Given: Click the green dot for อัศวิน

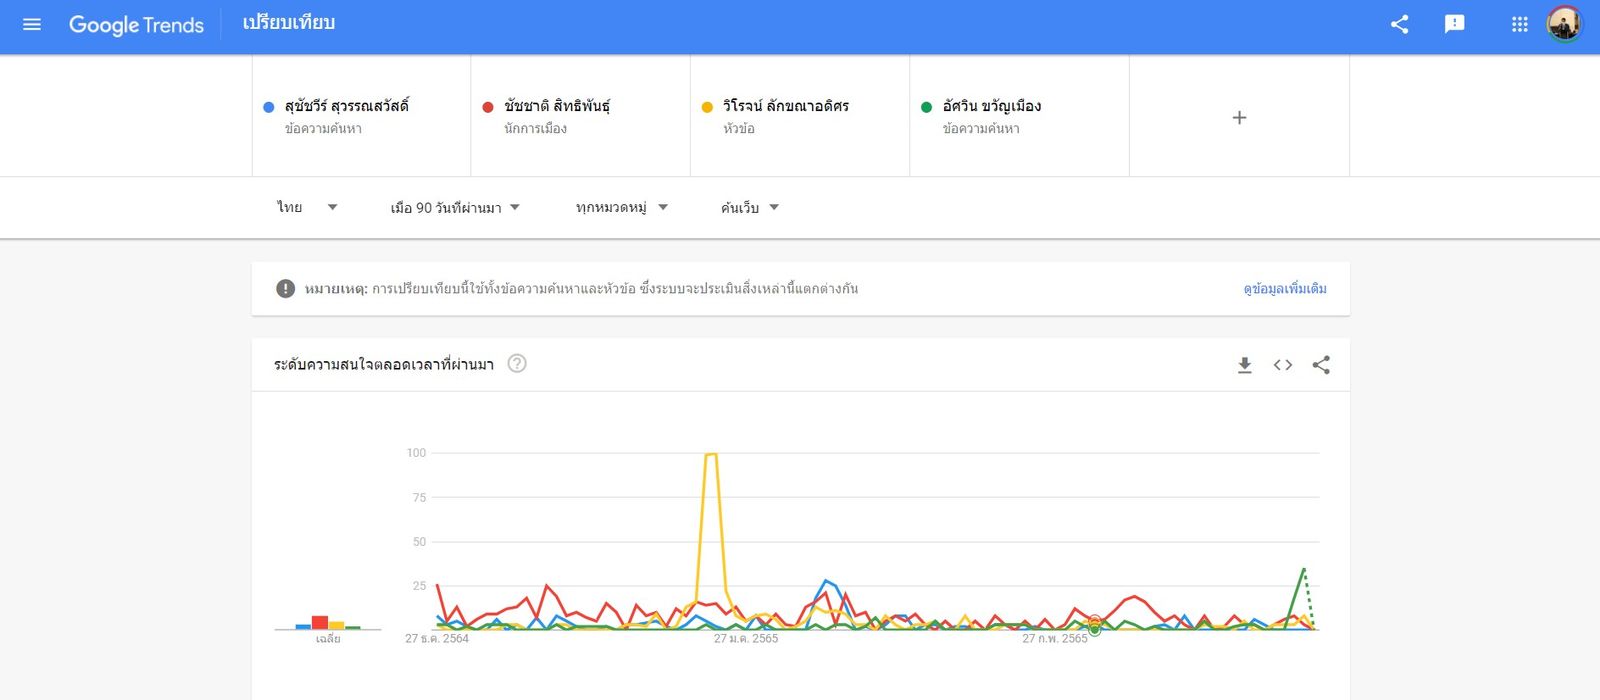Looking at the screenshot, I should (x=926, y=107).
